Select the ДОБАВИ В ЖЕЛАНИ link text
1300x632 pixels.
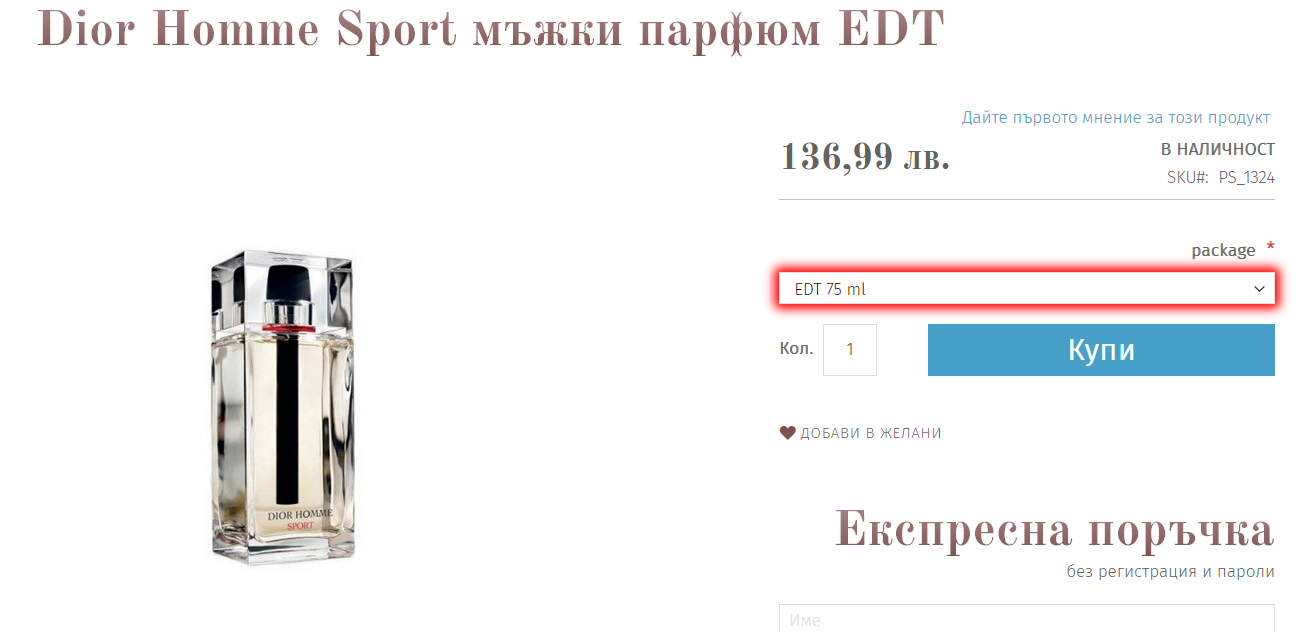(871, 433)
